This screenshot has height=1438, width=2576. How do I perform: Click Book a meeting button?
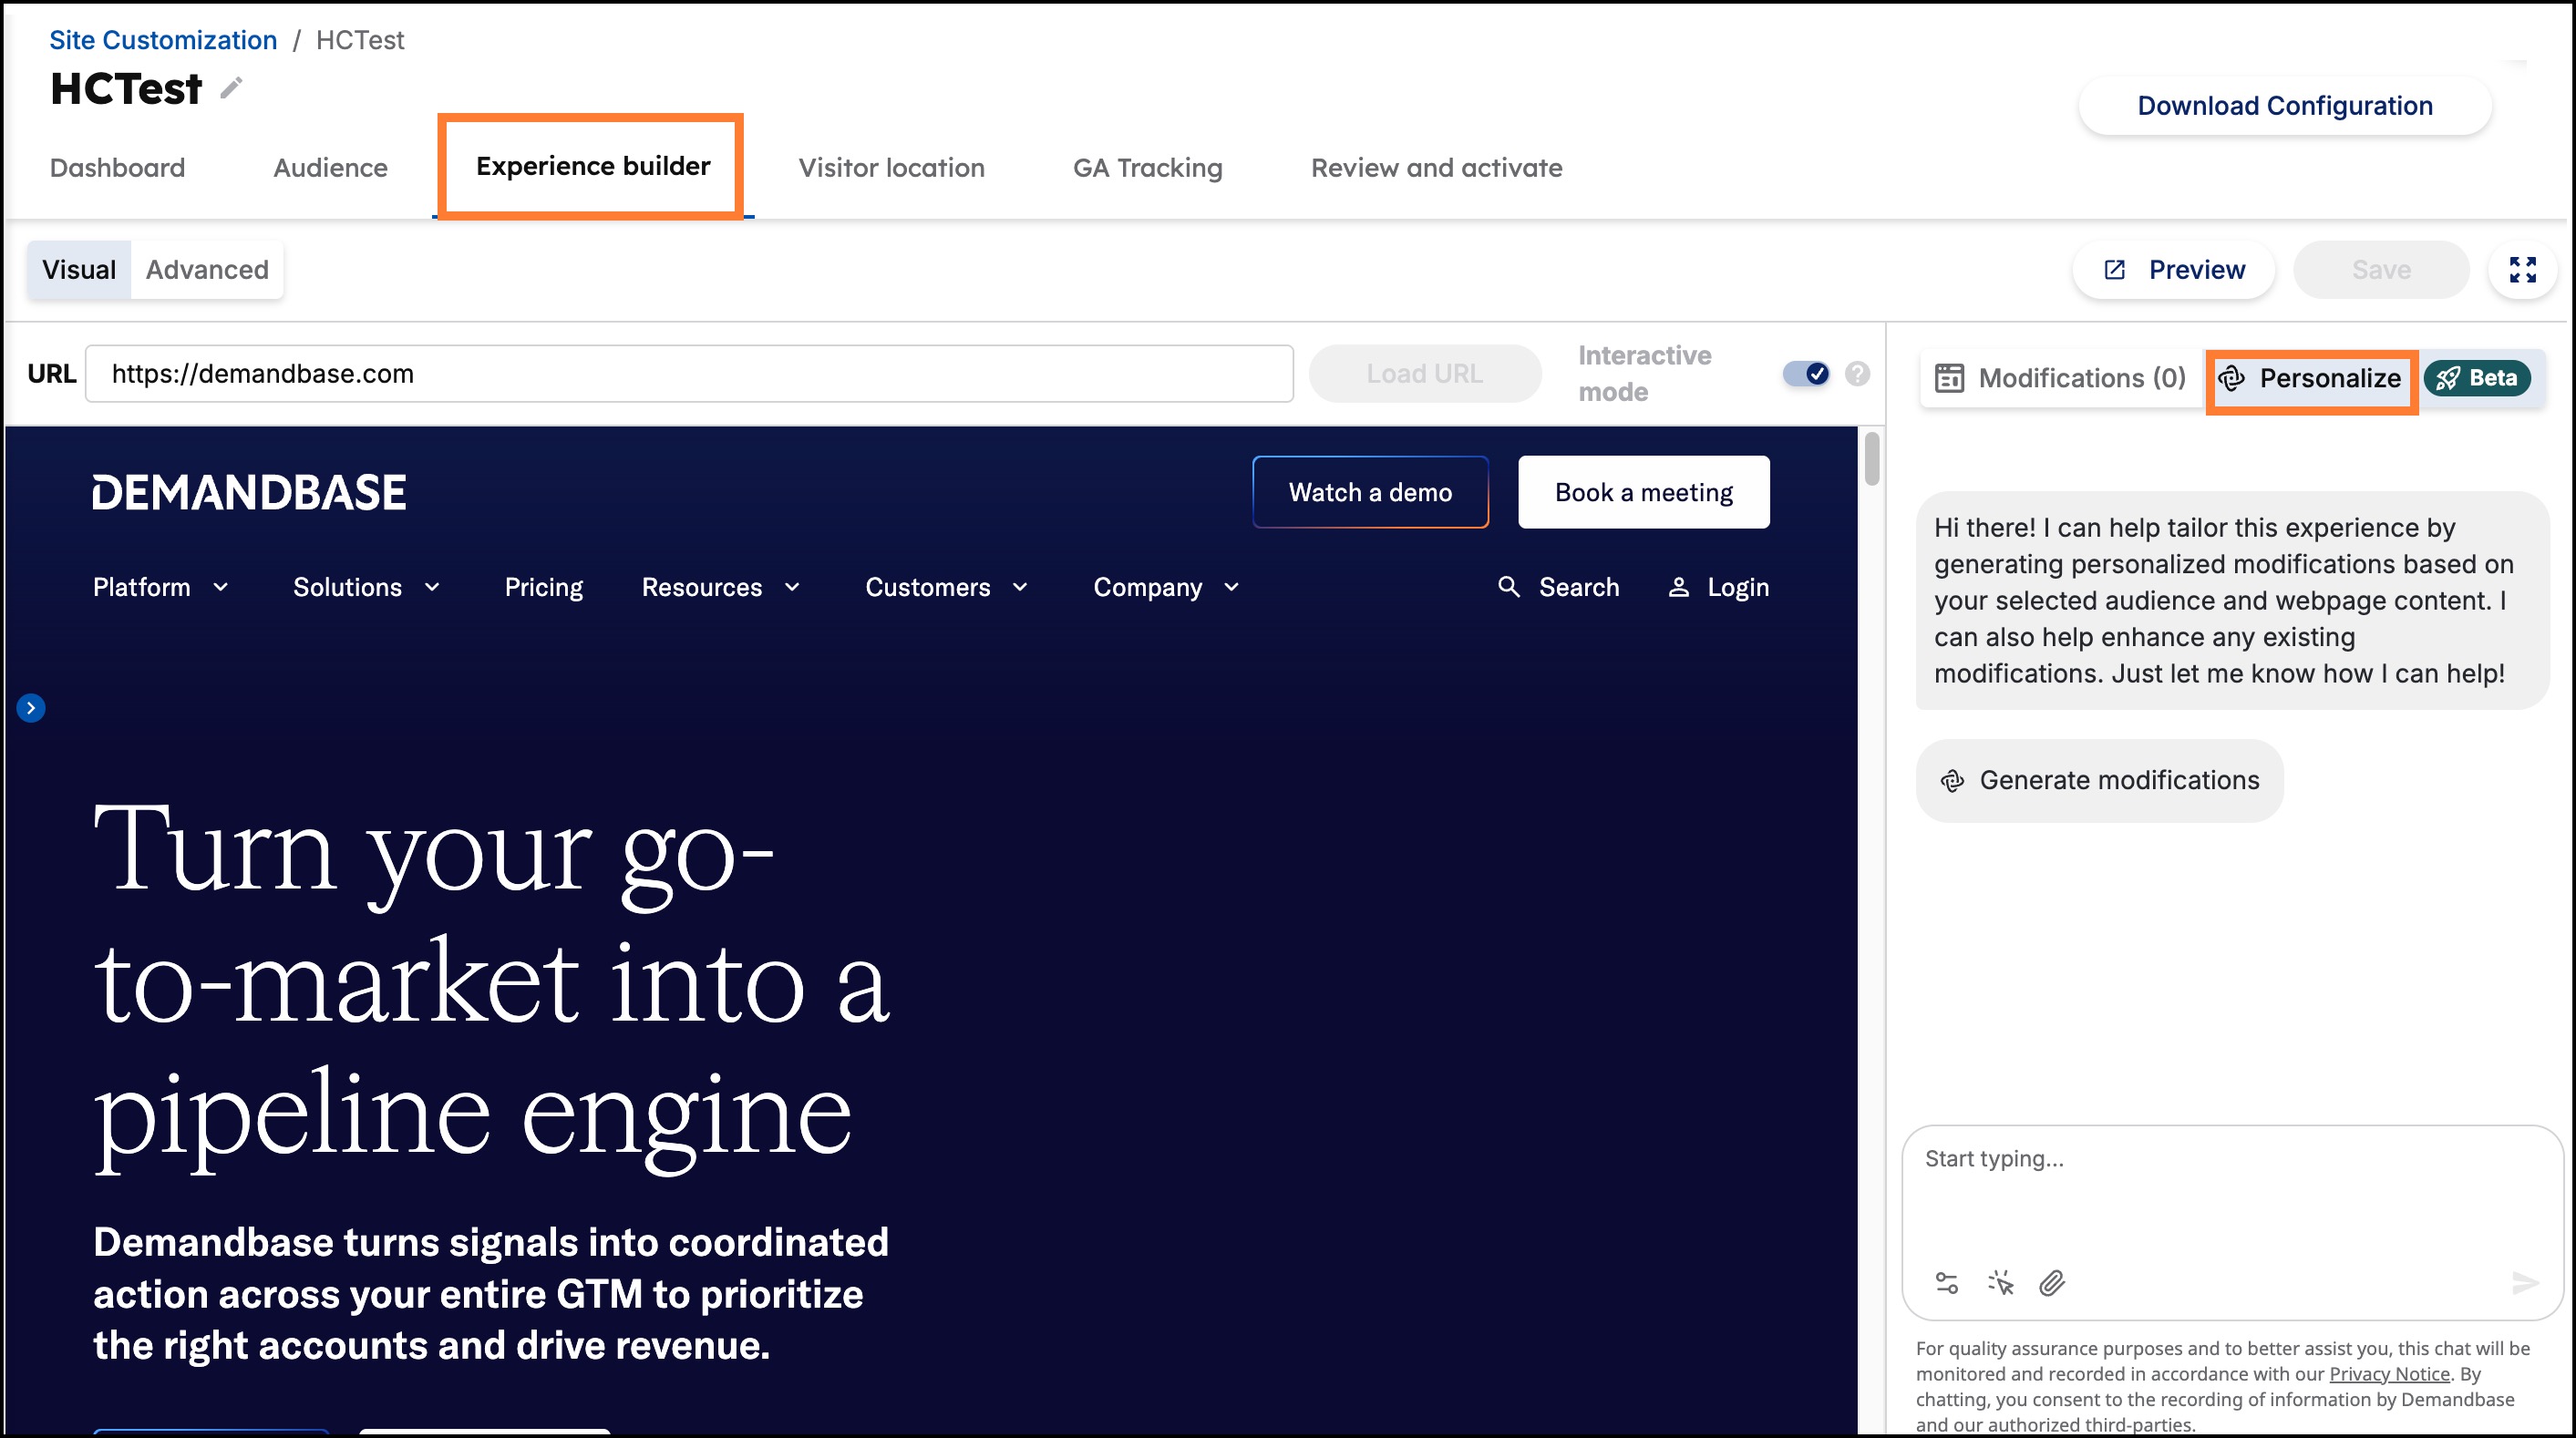1643,492
